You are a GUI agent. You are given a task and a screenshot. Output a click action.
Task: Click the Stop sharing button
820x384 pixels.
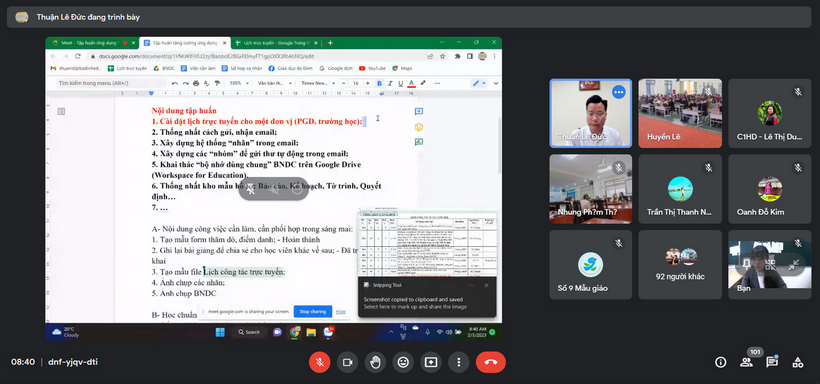(x=313, y=311)
